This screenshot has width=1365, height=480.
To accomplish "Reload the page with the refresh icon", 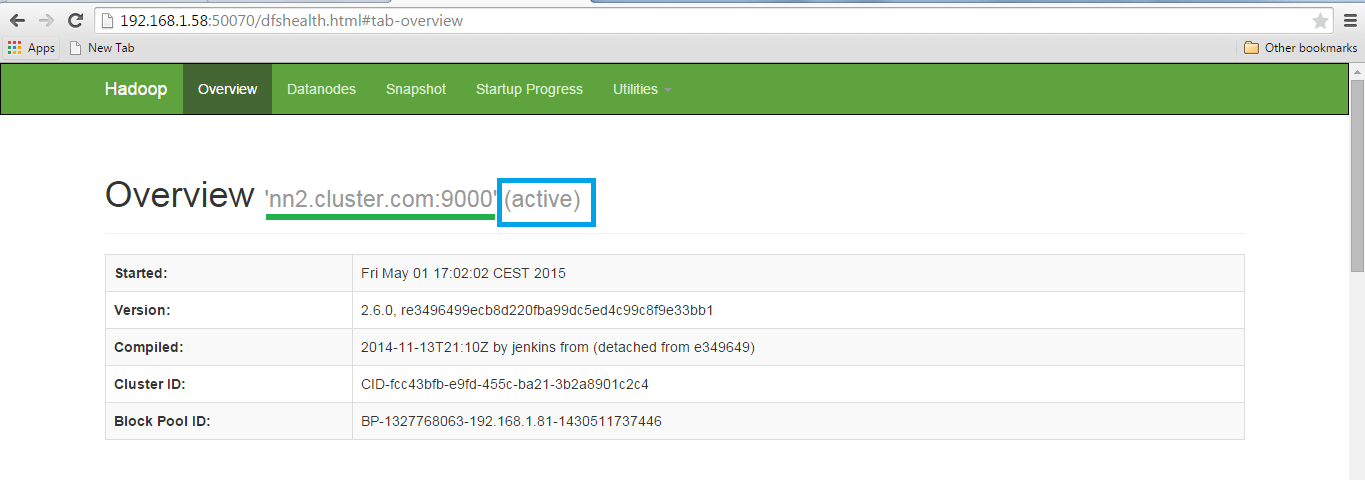I will pyautogui.click(x=75, y=20).
